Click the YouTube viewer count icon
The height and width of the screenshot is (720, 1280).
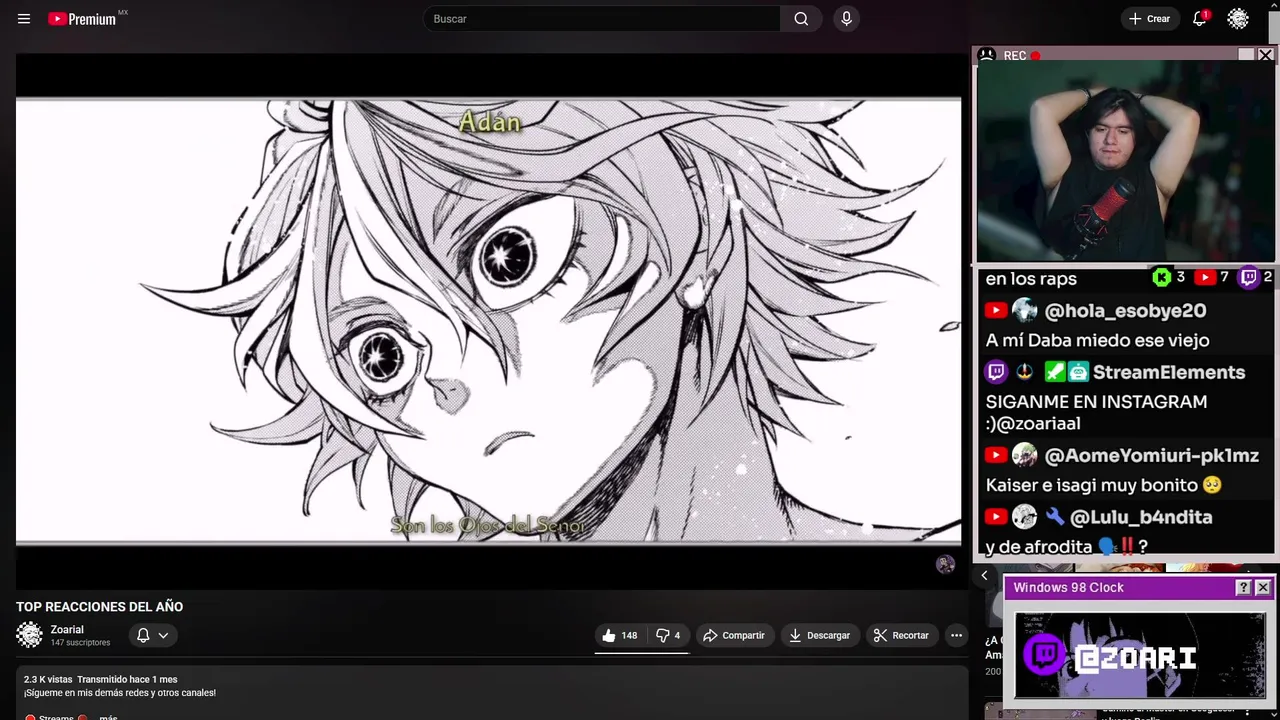point(1205,278)
